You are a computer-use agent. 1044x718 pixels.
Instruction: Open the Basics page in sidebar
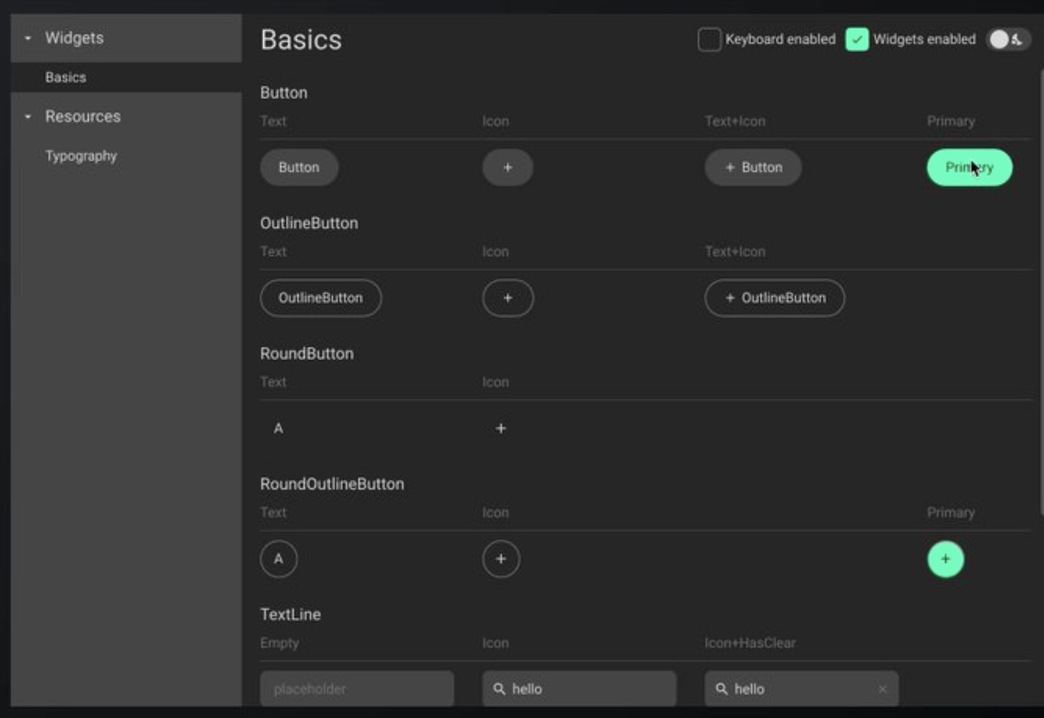click(x=66, y=77)
